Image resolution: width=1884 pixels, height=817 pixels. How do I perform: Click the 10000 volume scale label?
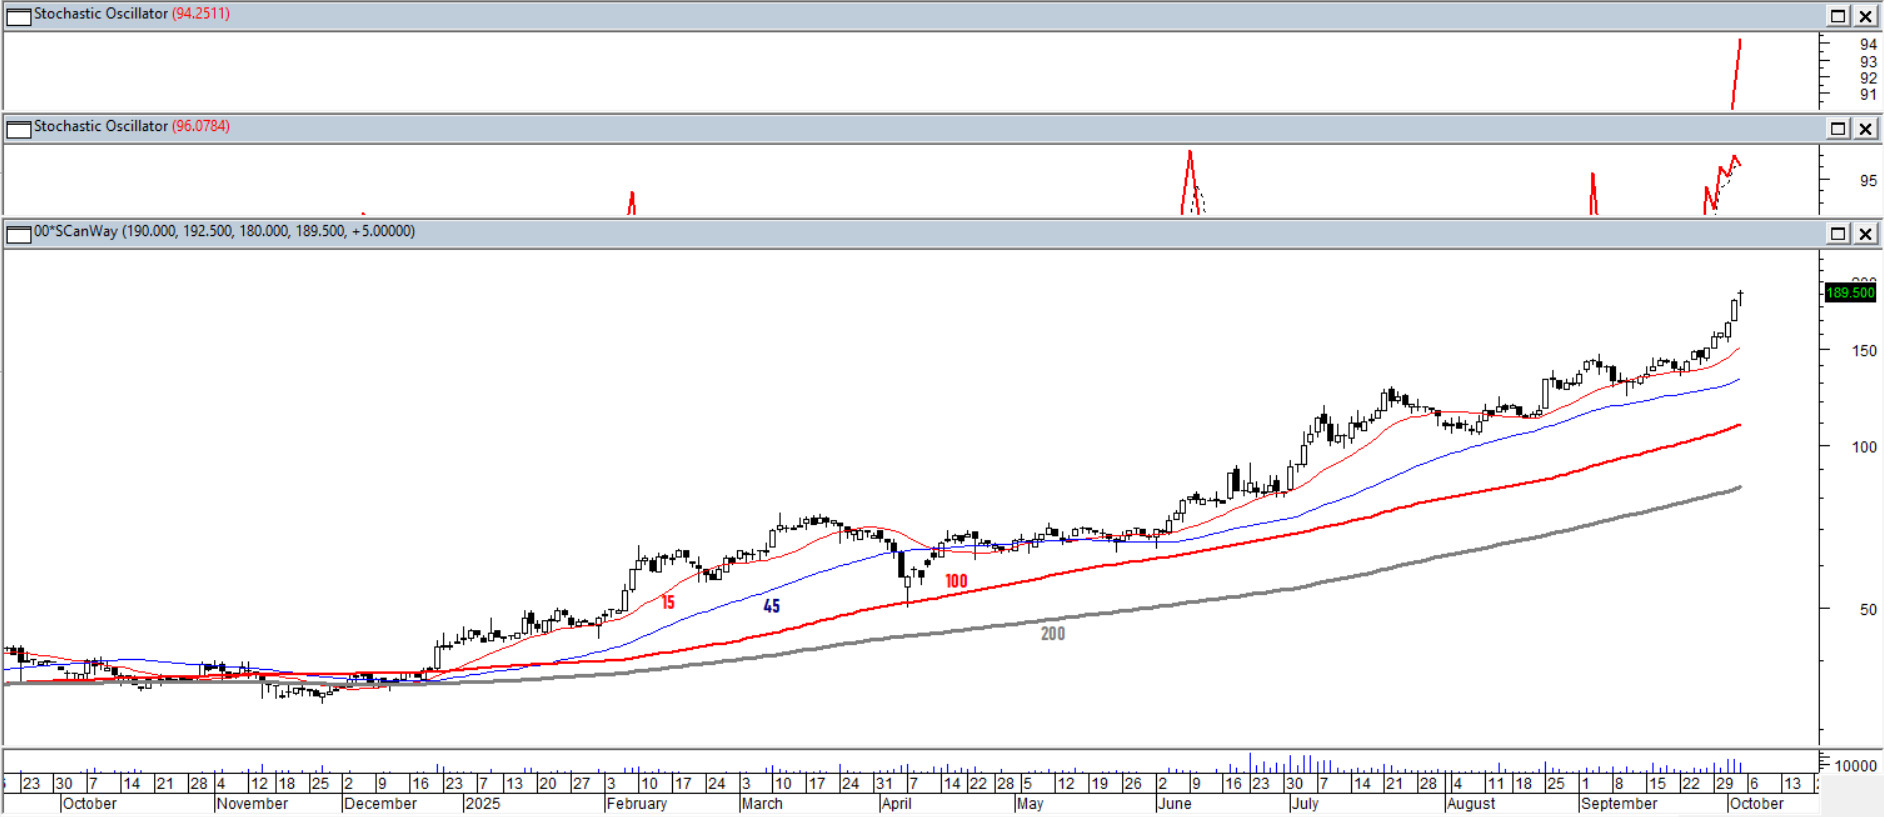click(x=1855, y=766)
